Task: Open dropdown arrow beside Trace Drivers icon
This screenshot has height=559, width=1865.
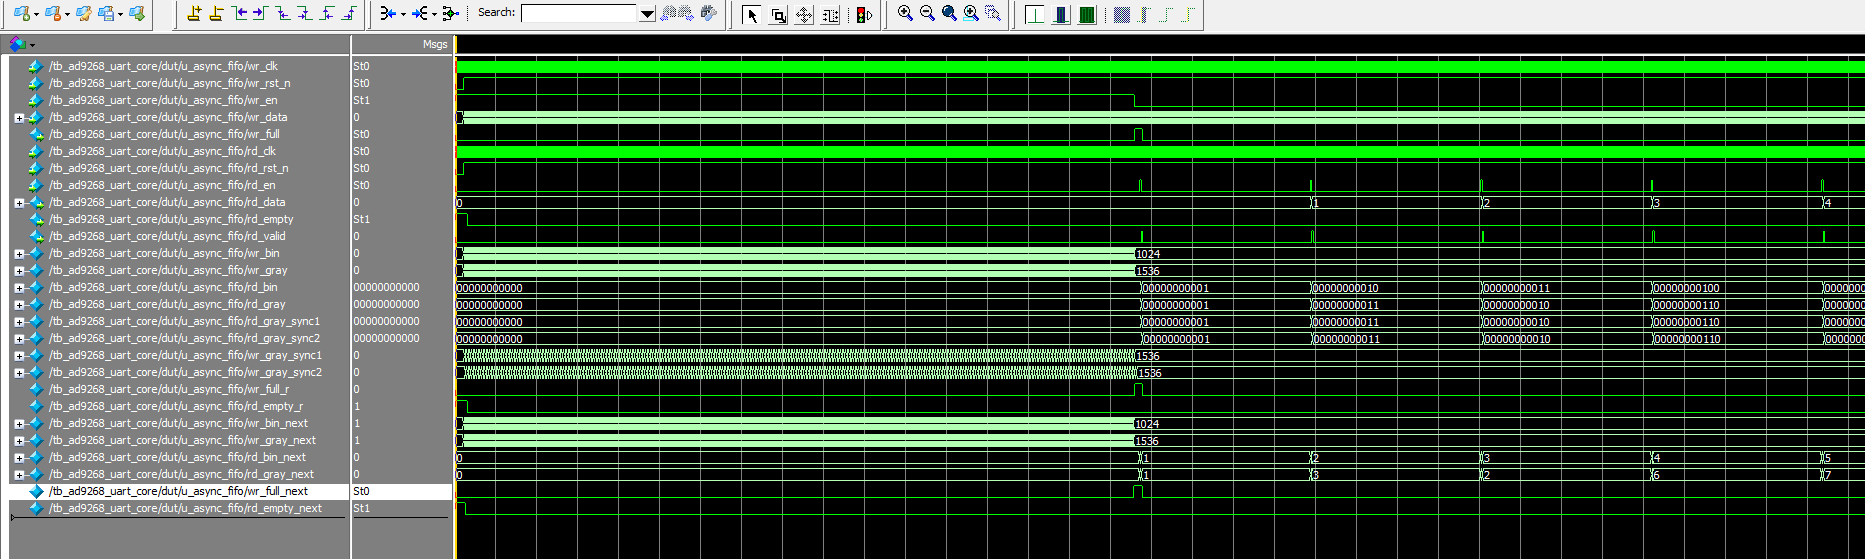Action: [x=403, y=14]
